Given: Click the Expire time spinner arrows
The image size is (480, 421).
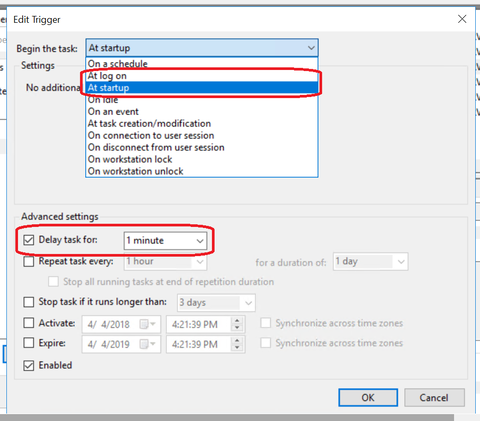Looking at the screenshot, I should 237,344.
